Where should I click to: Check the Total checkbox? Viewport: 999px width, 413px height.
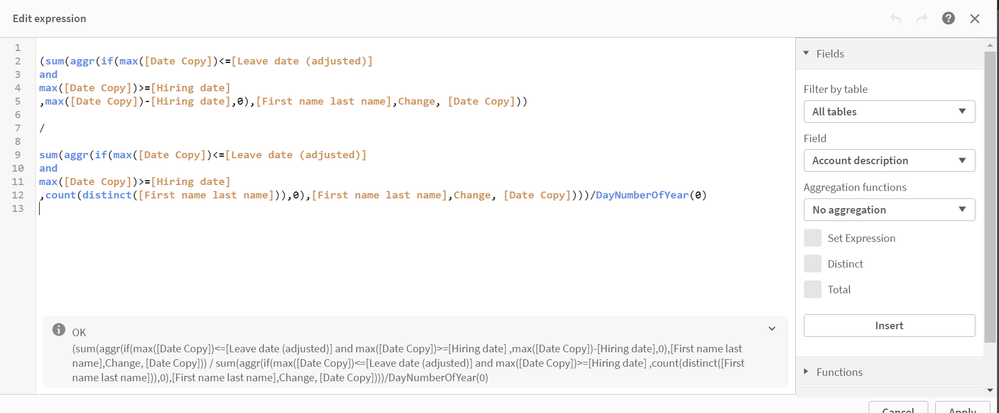[x=812, y=289]
